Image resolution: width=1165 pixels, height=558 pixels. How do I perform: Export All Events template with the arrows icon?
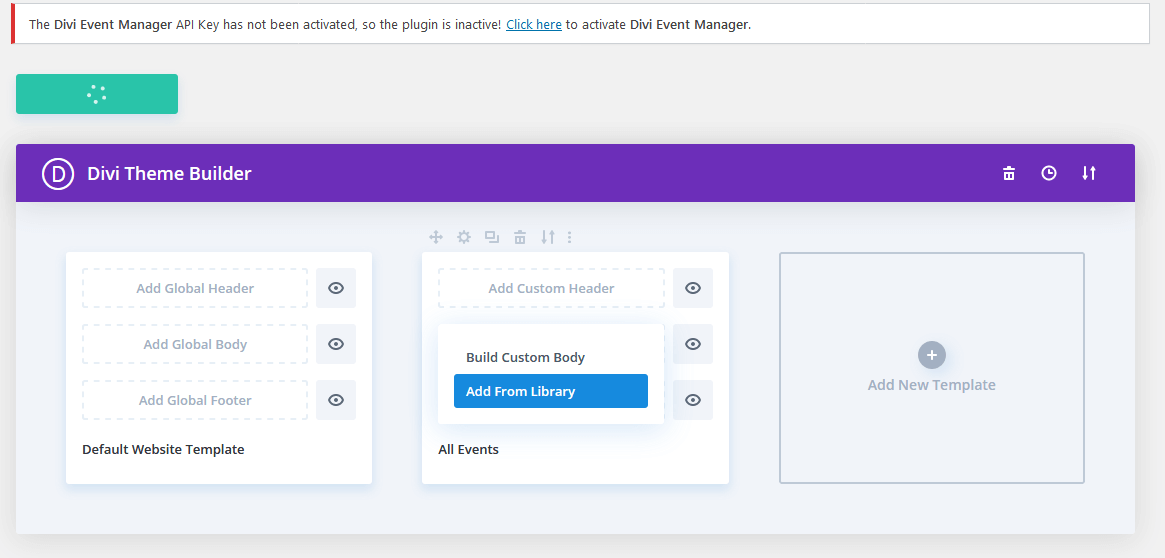[548, 238]
